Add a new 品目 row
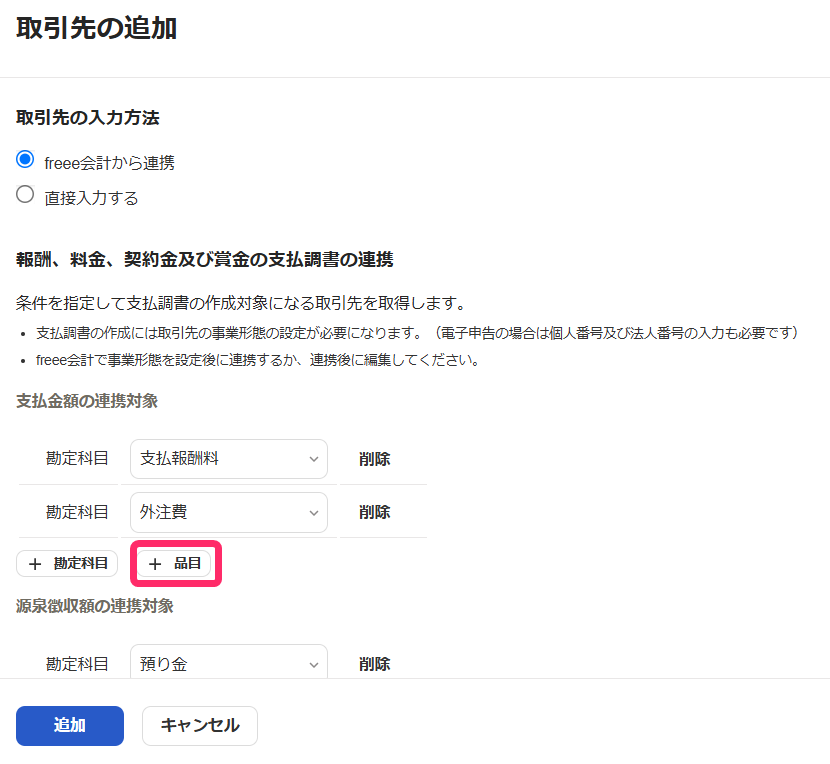The height and width of the screenshot is (764, 830). (175, 563)
